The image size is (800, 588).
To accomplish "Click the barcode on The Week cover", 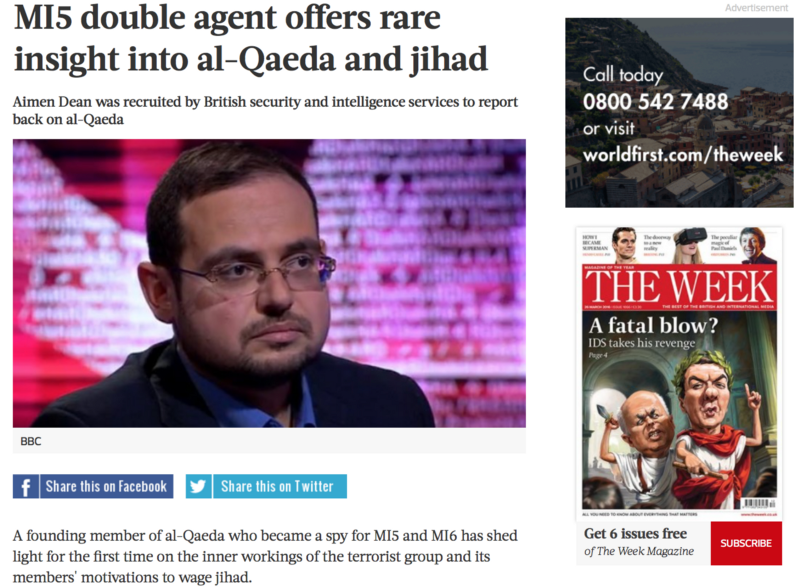I will coord(759,504).
